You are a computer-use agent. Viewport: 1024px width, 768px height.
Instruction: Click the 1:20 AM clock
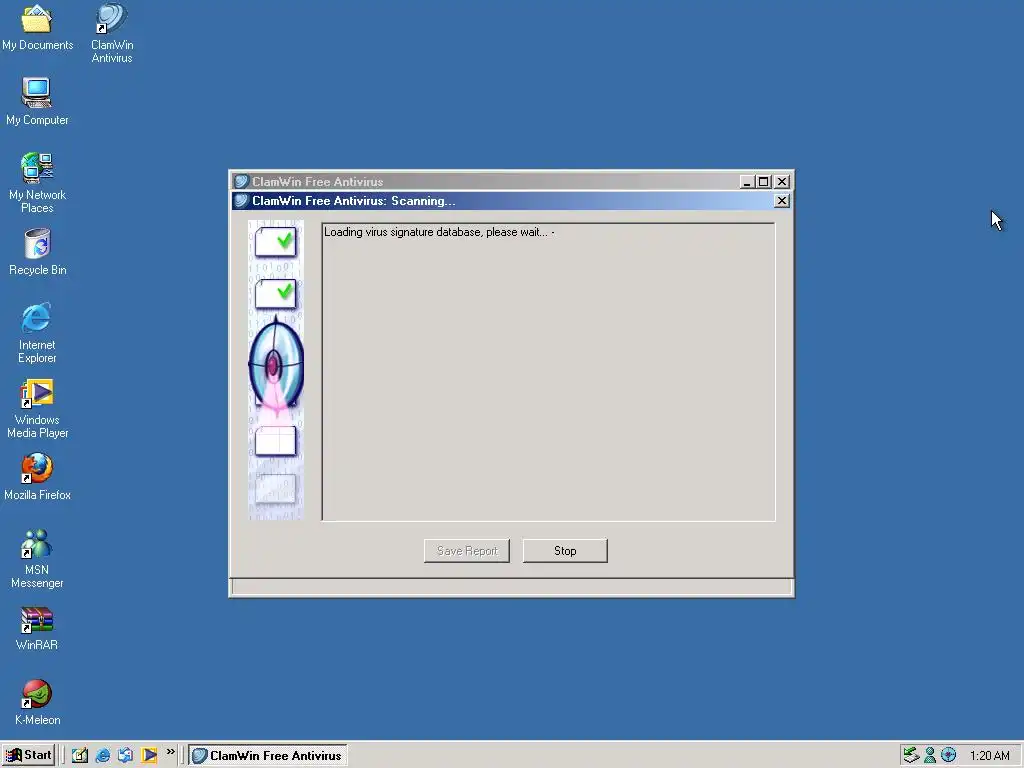pyautogui.click(x=989, y=756)
